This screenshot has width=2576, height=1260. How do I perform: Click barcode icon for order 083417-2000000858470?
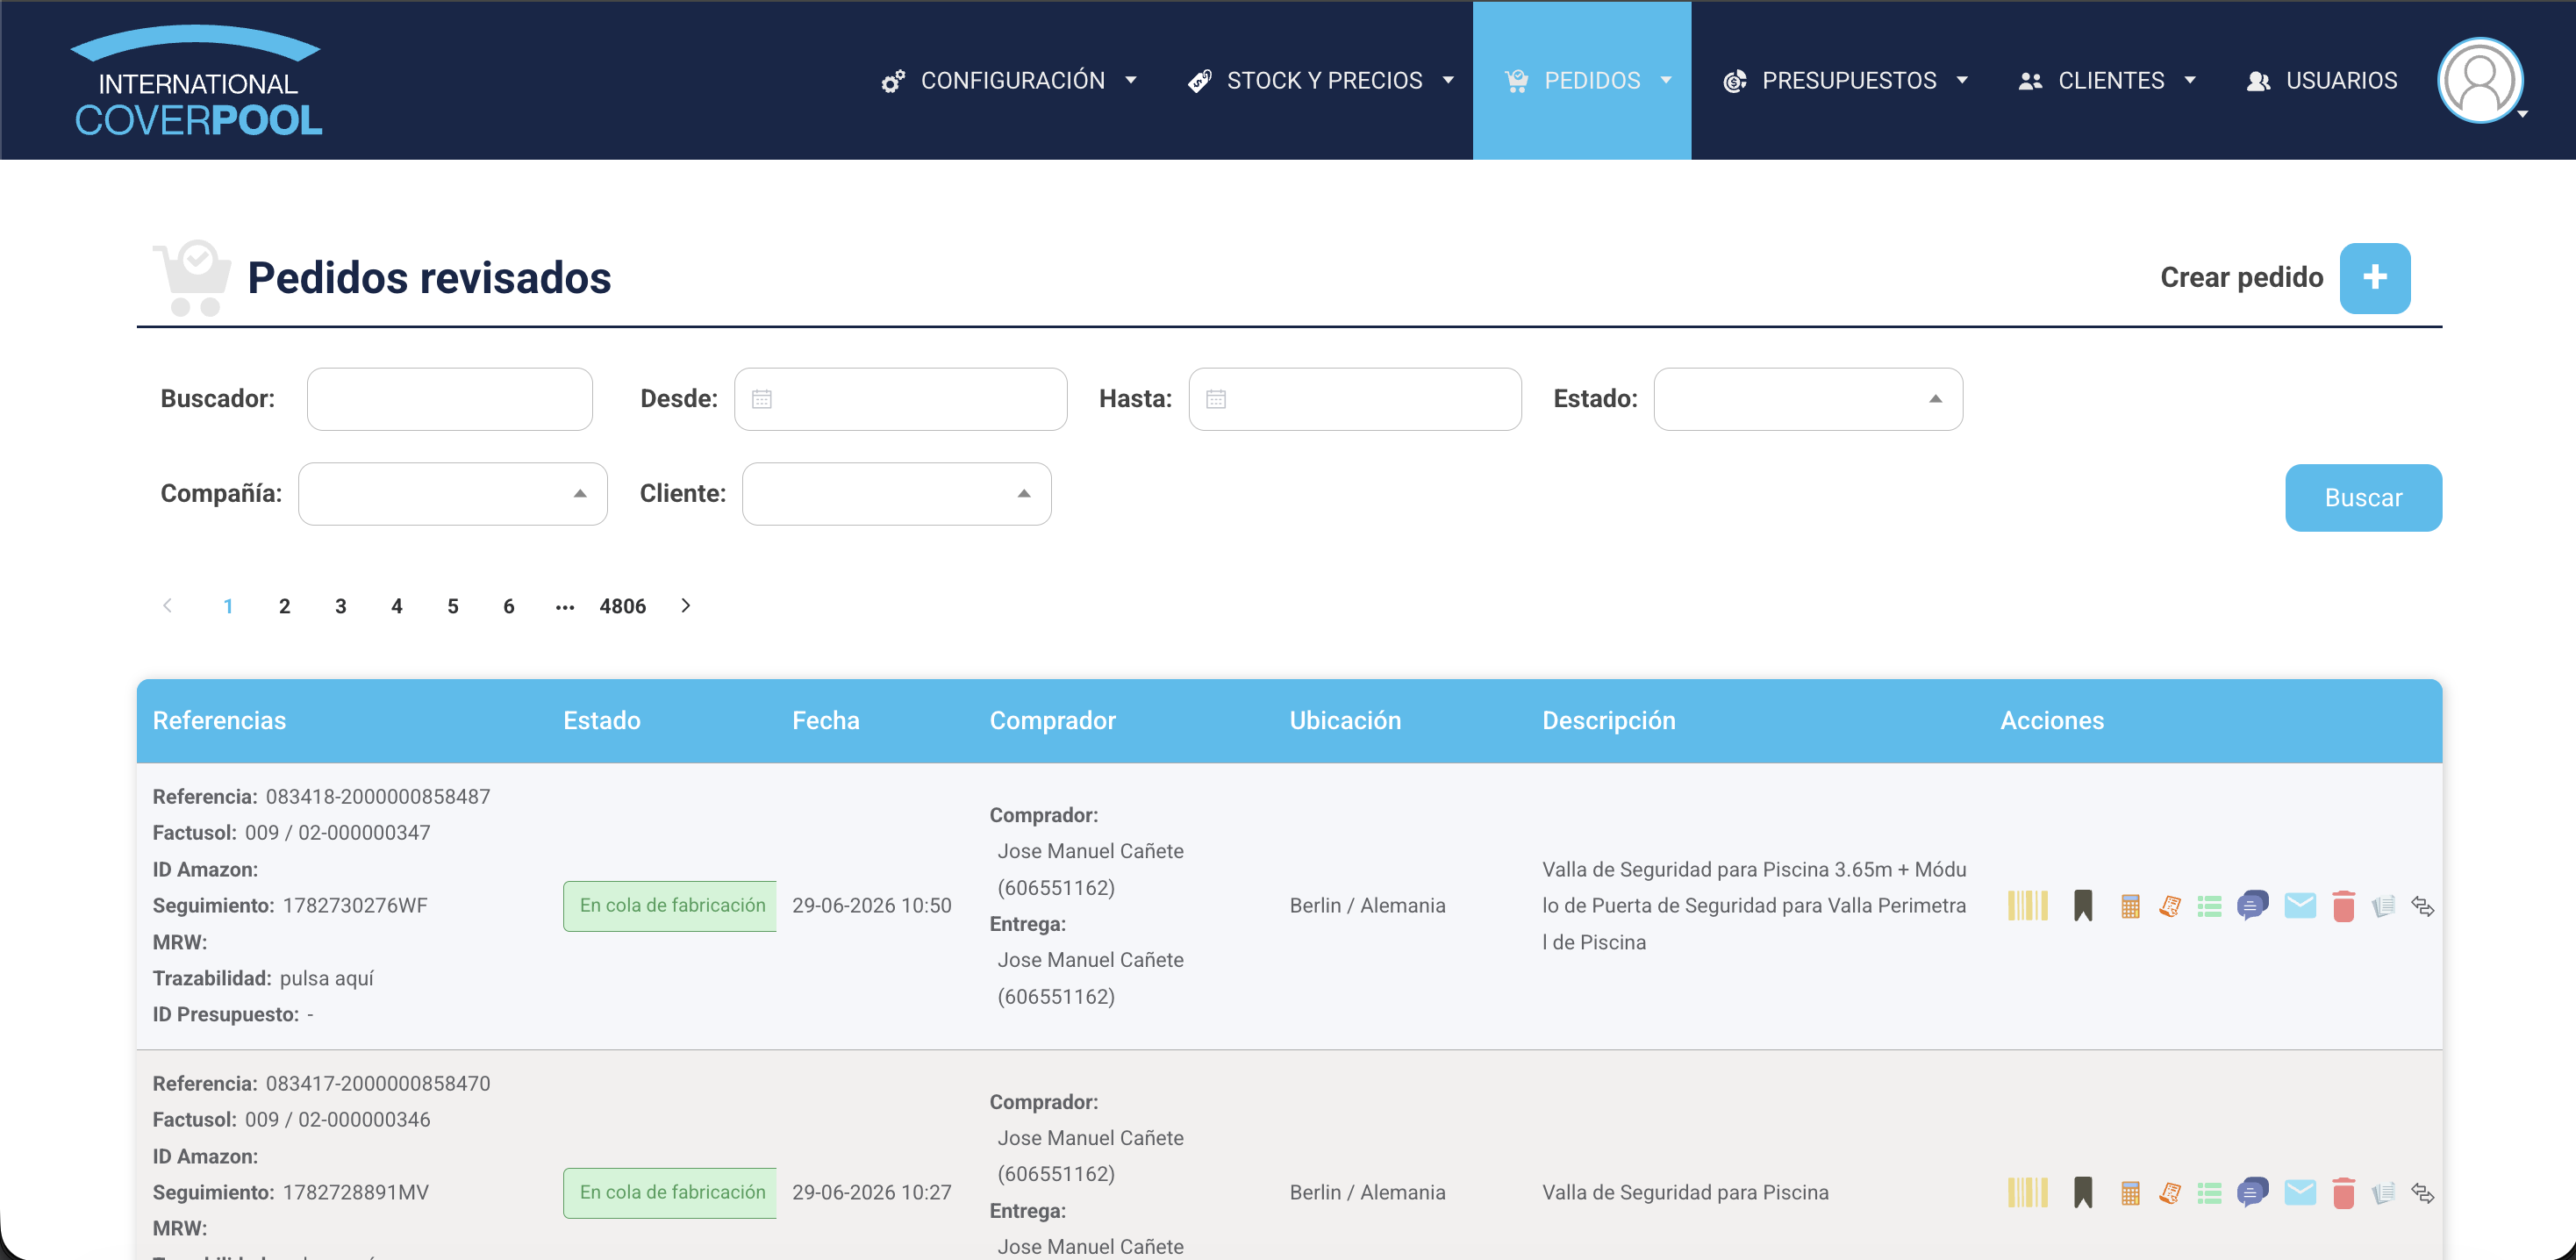(2027, 1193)
